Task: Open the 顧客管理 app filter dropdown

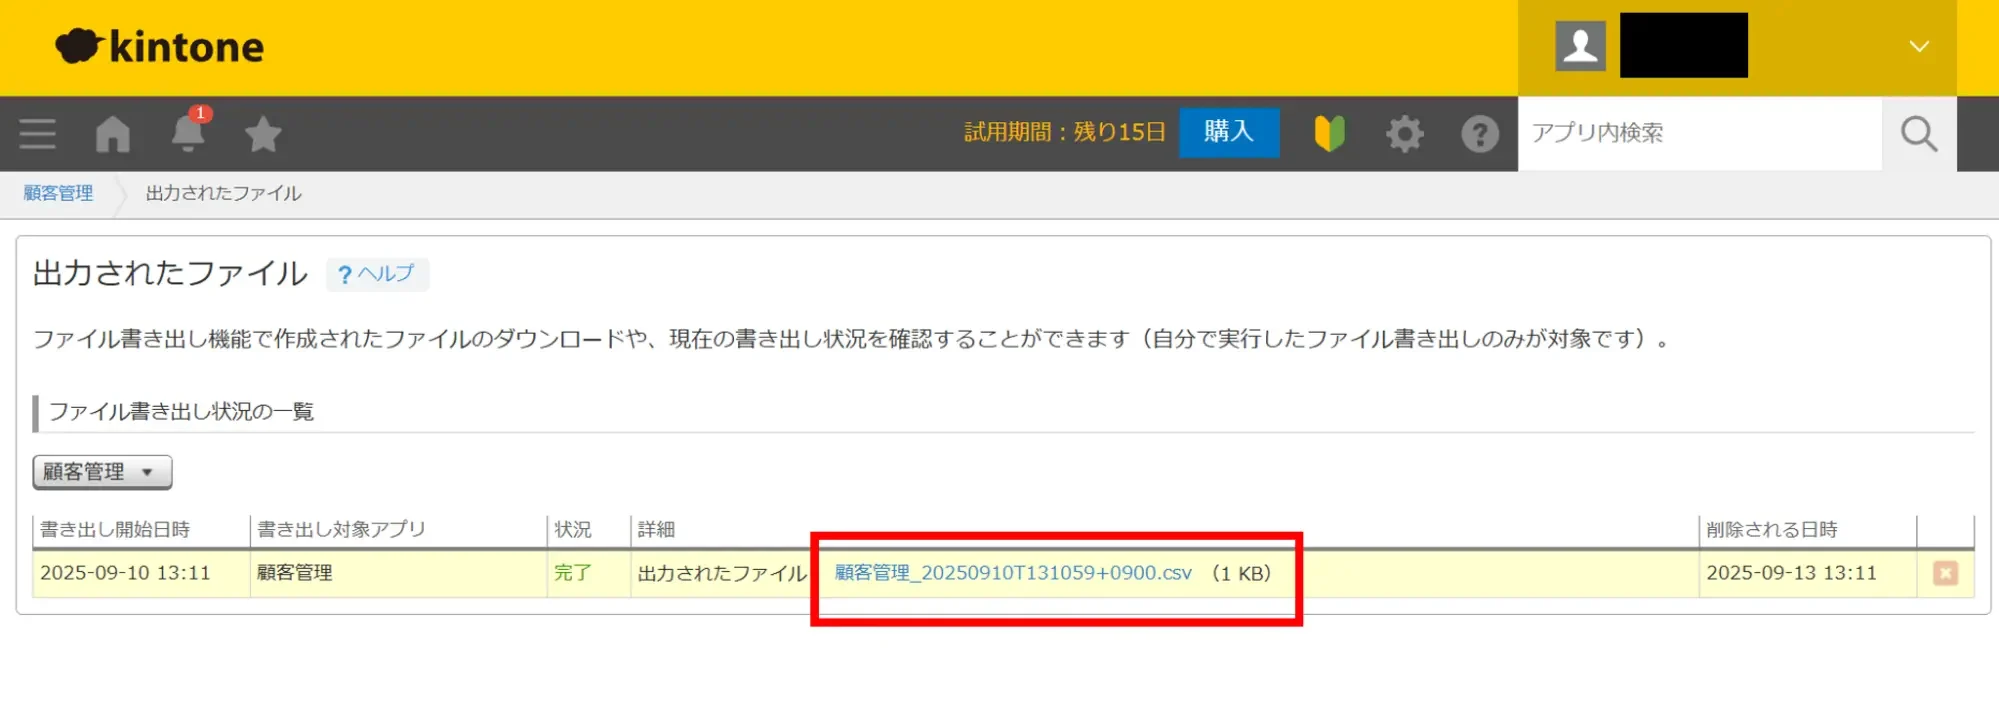Action: (x=102, y=472)
